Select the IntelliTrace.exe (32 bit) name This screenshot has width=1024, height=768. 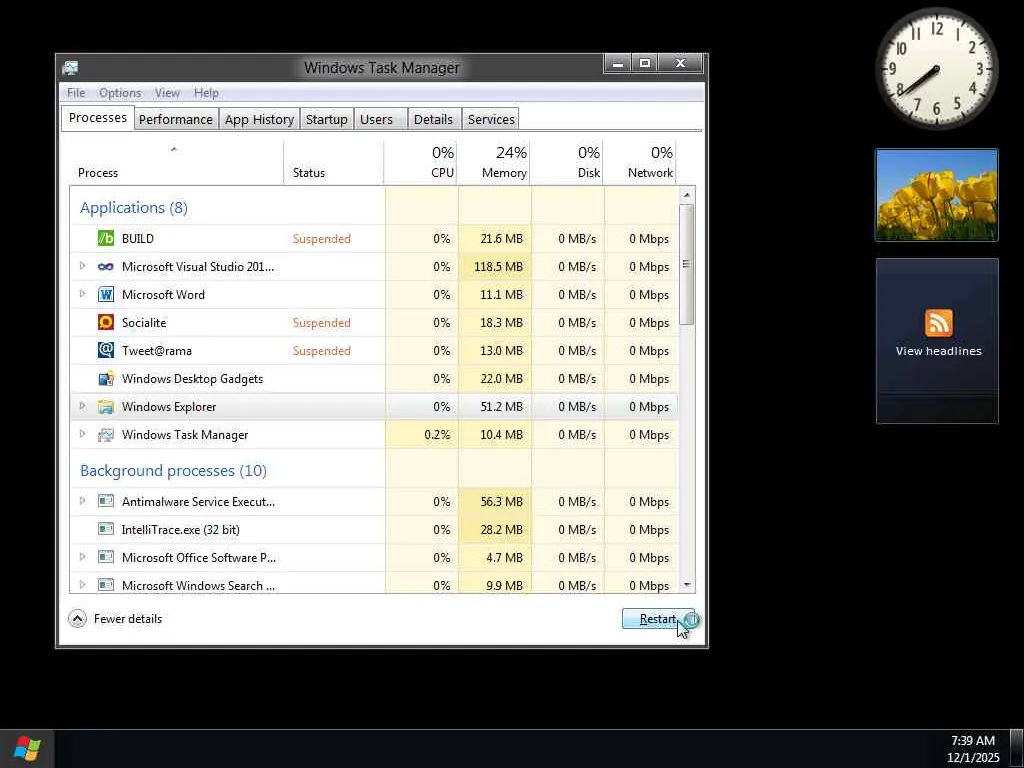(180, 530)
